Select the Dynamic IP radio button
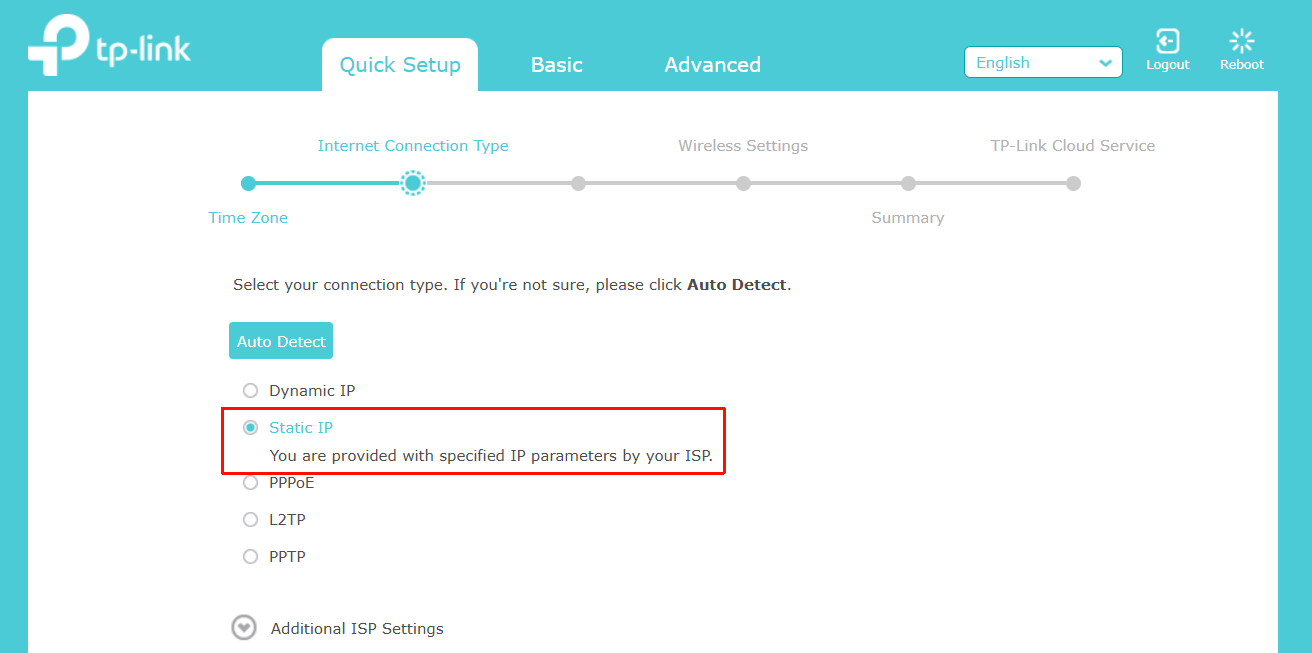 click(250, 390)
